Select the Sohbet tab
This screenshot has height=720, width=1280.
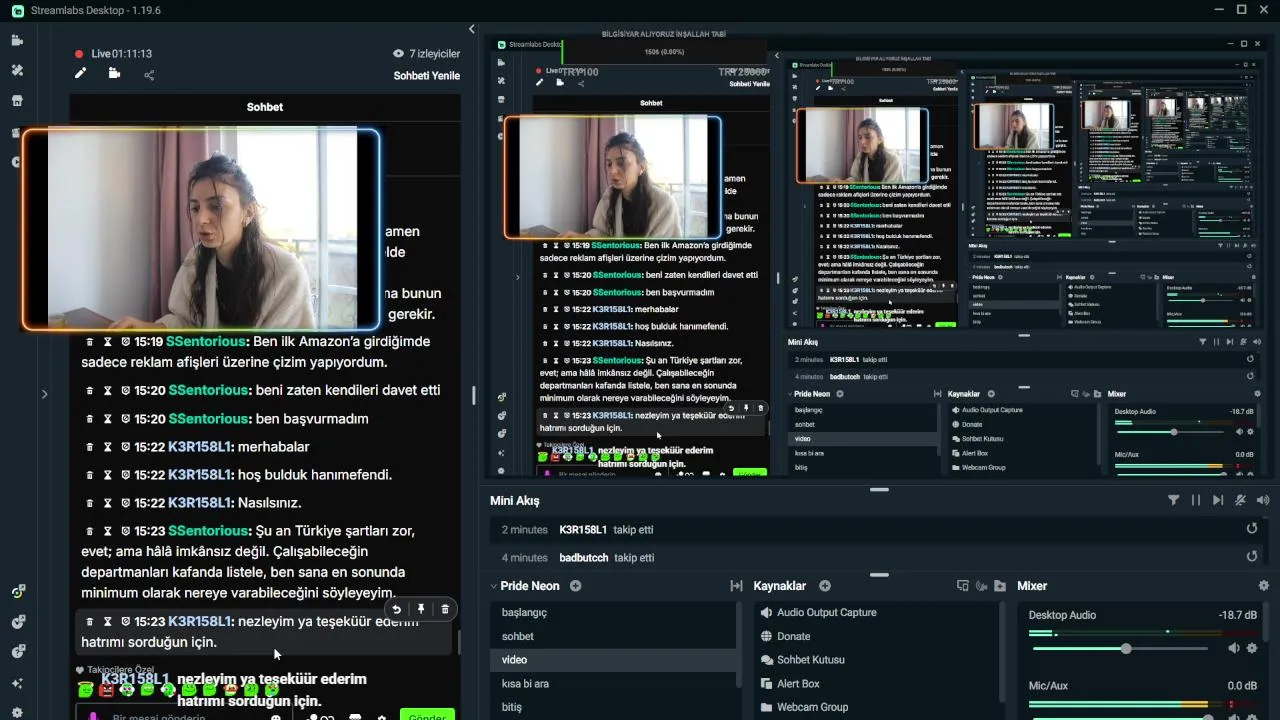coord(265,107)
